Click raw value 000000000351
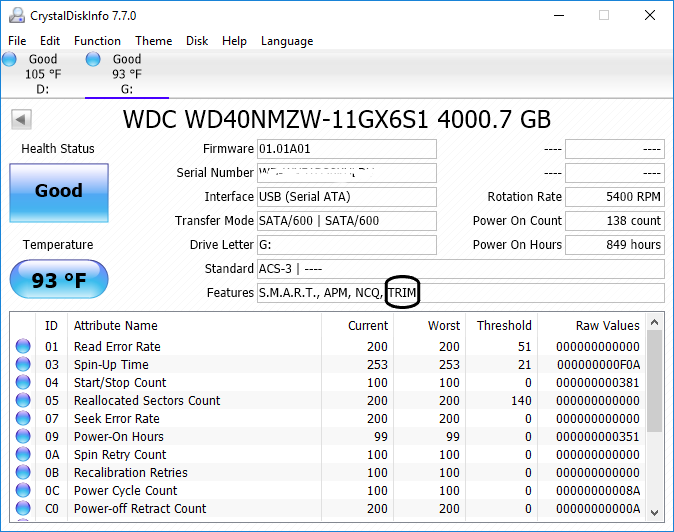The height and width of the screenshot is (532, 674). (x=597, y=437)
